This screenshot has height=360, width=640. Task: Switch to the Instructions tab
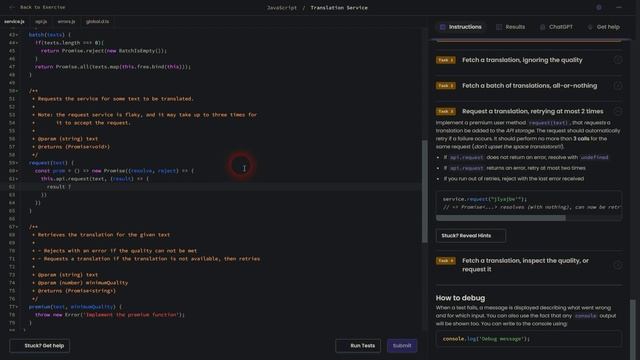pos(460,27)
